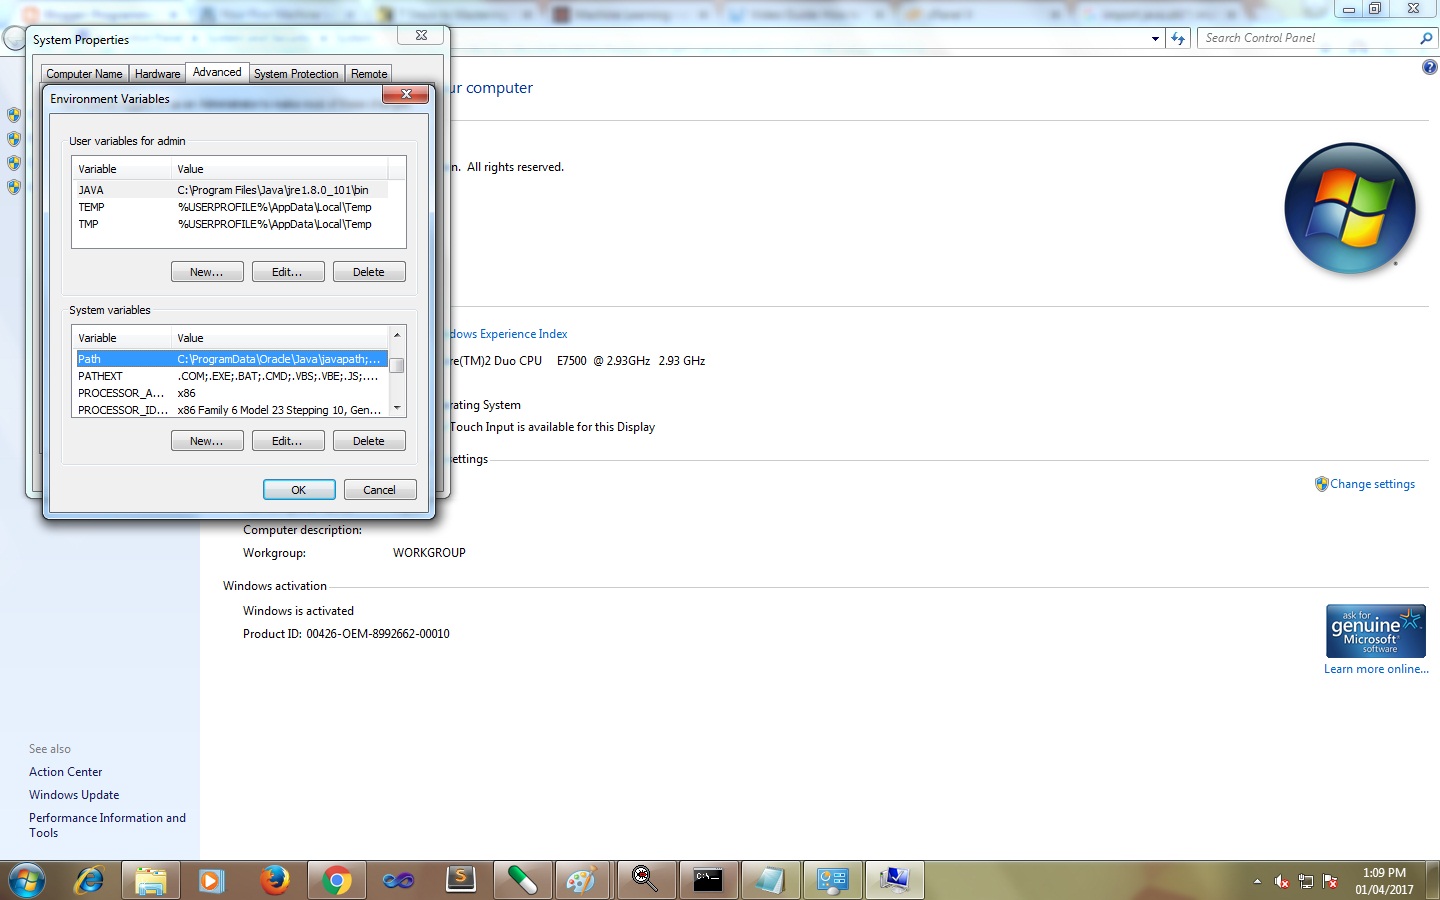Refresh the Control Panel view

coord(1179,38)
